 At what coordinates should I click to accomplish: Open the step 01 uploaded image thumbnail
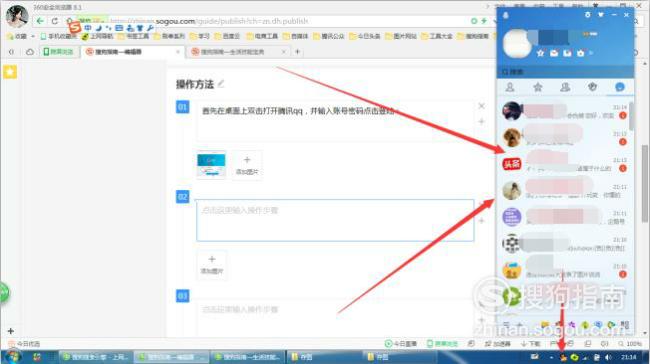(x=211, y=165)
